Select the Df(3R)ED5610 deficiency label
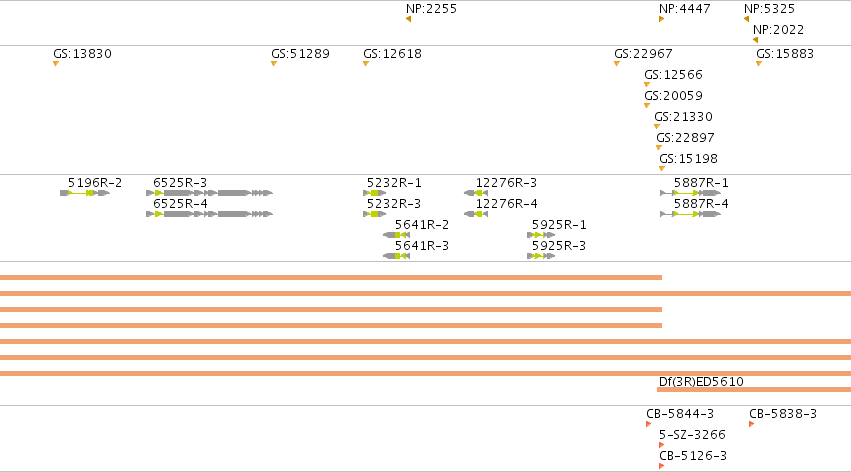851x472 pixels. (701, 382)
